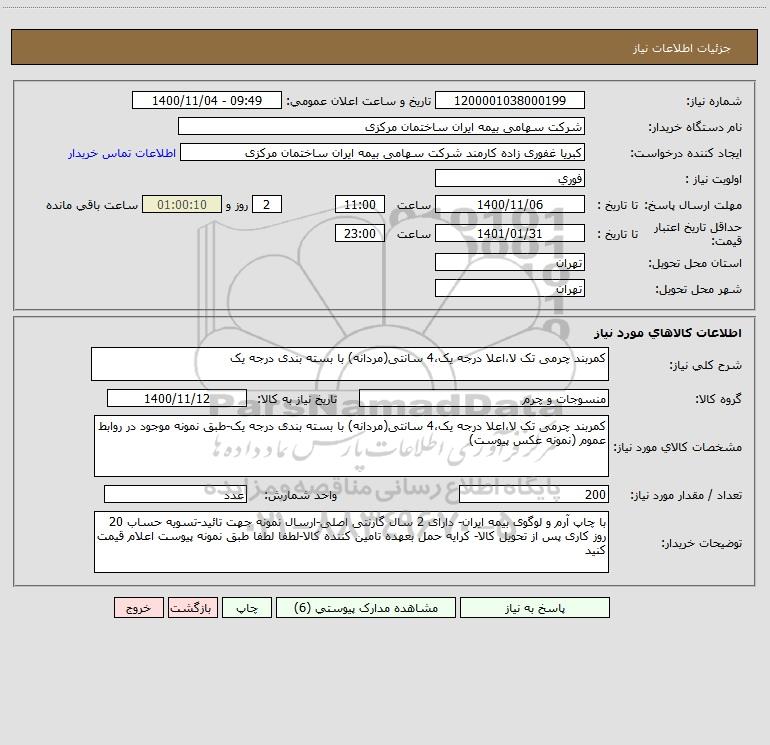Click the شهر محل تحویل label
This screenshot has width=770, height=745.
[698, 289]
